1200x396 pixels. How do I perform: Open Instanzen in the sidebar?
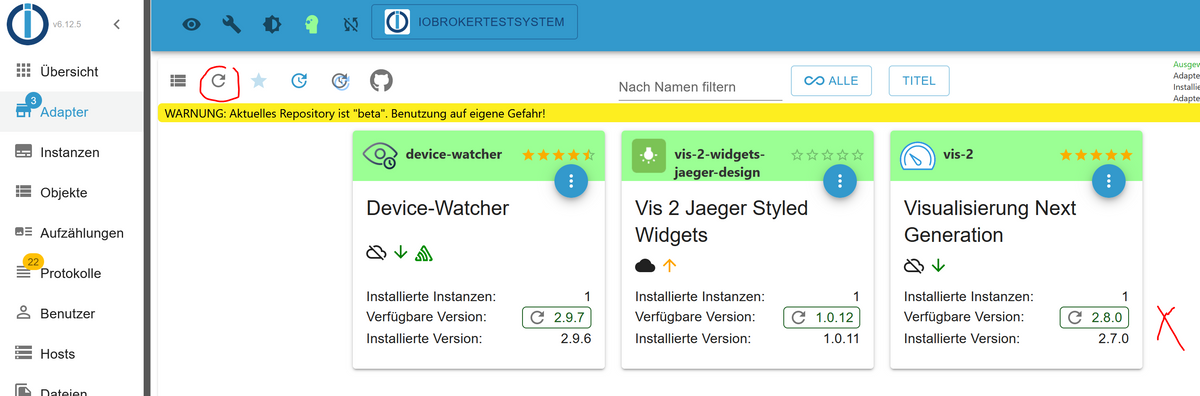click(x=72, y=152)
